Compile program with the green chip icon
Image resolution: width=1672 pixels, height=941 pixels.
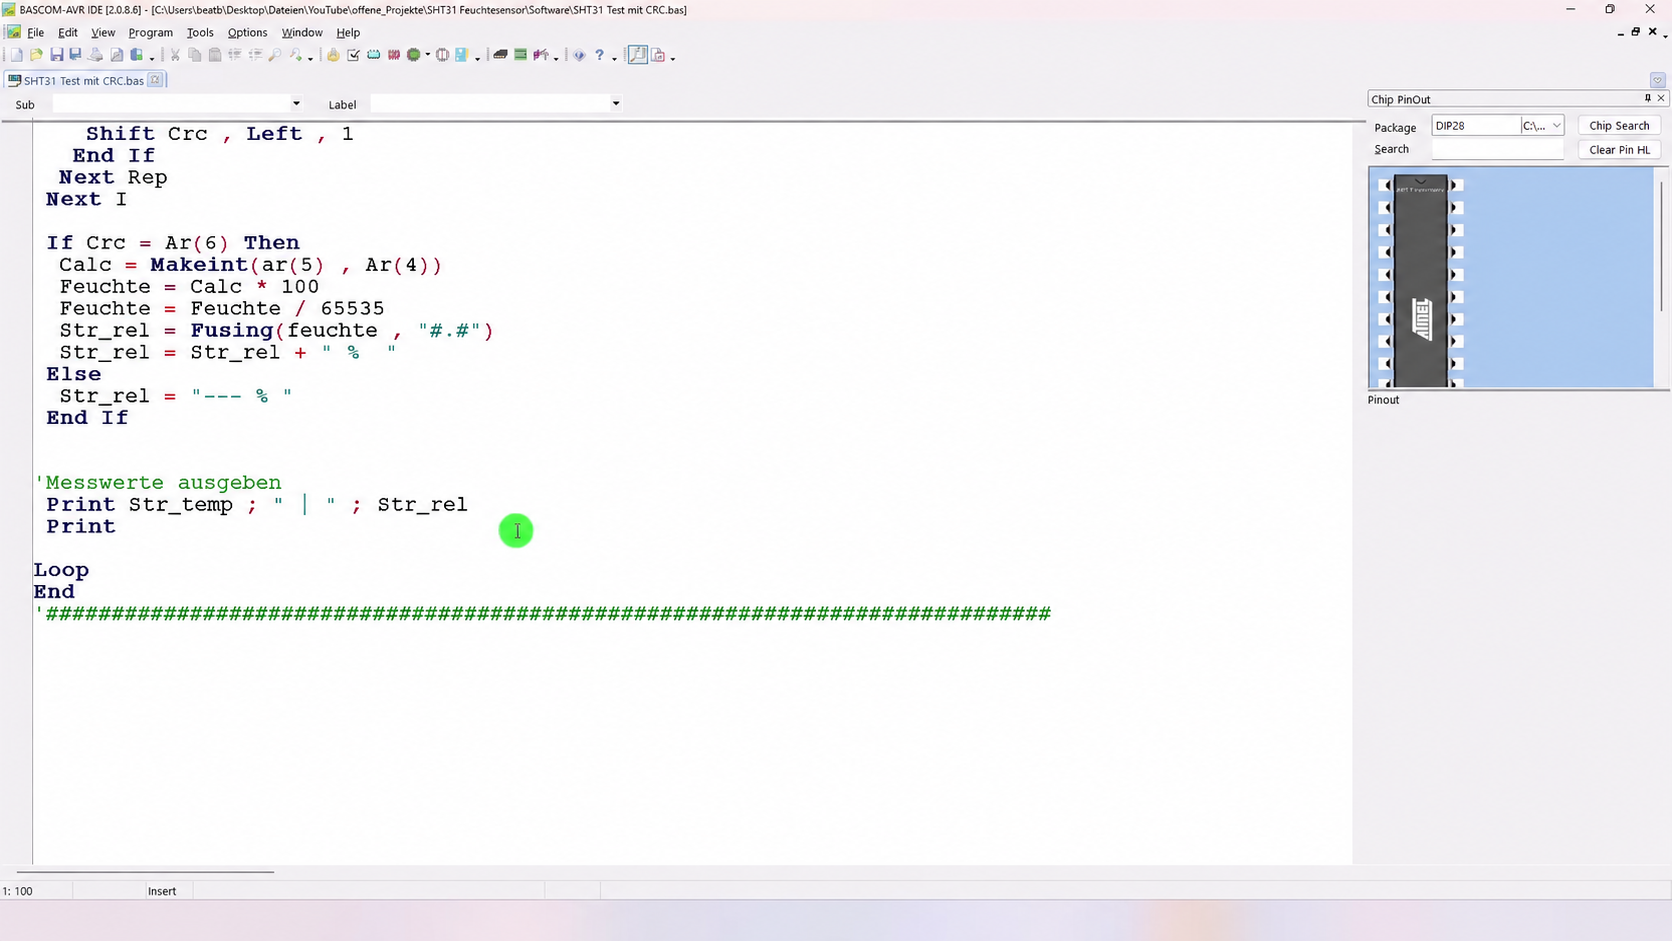coord(413,56)
